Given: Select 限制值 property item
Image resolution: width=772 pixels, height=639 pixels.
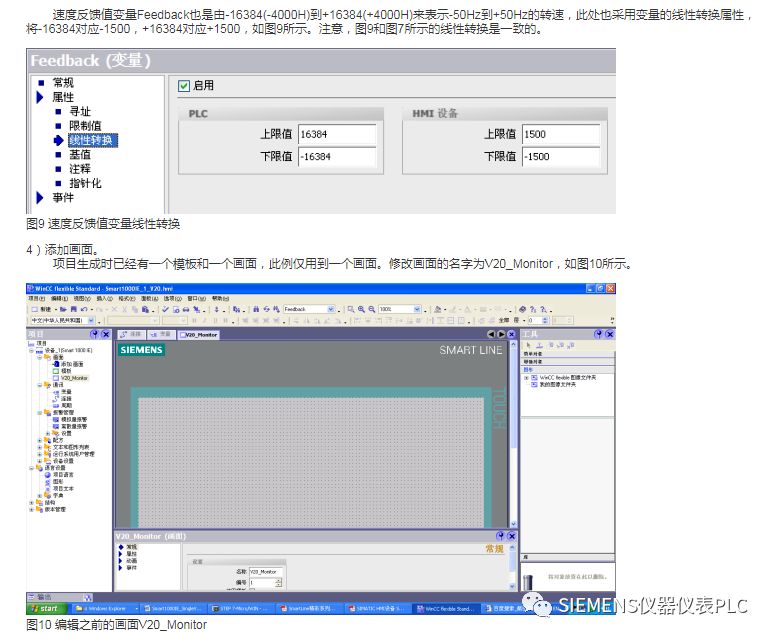Looking at the screenshot, I should (x=85, y=126).
